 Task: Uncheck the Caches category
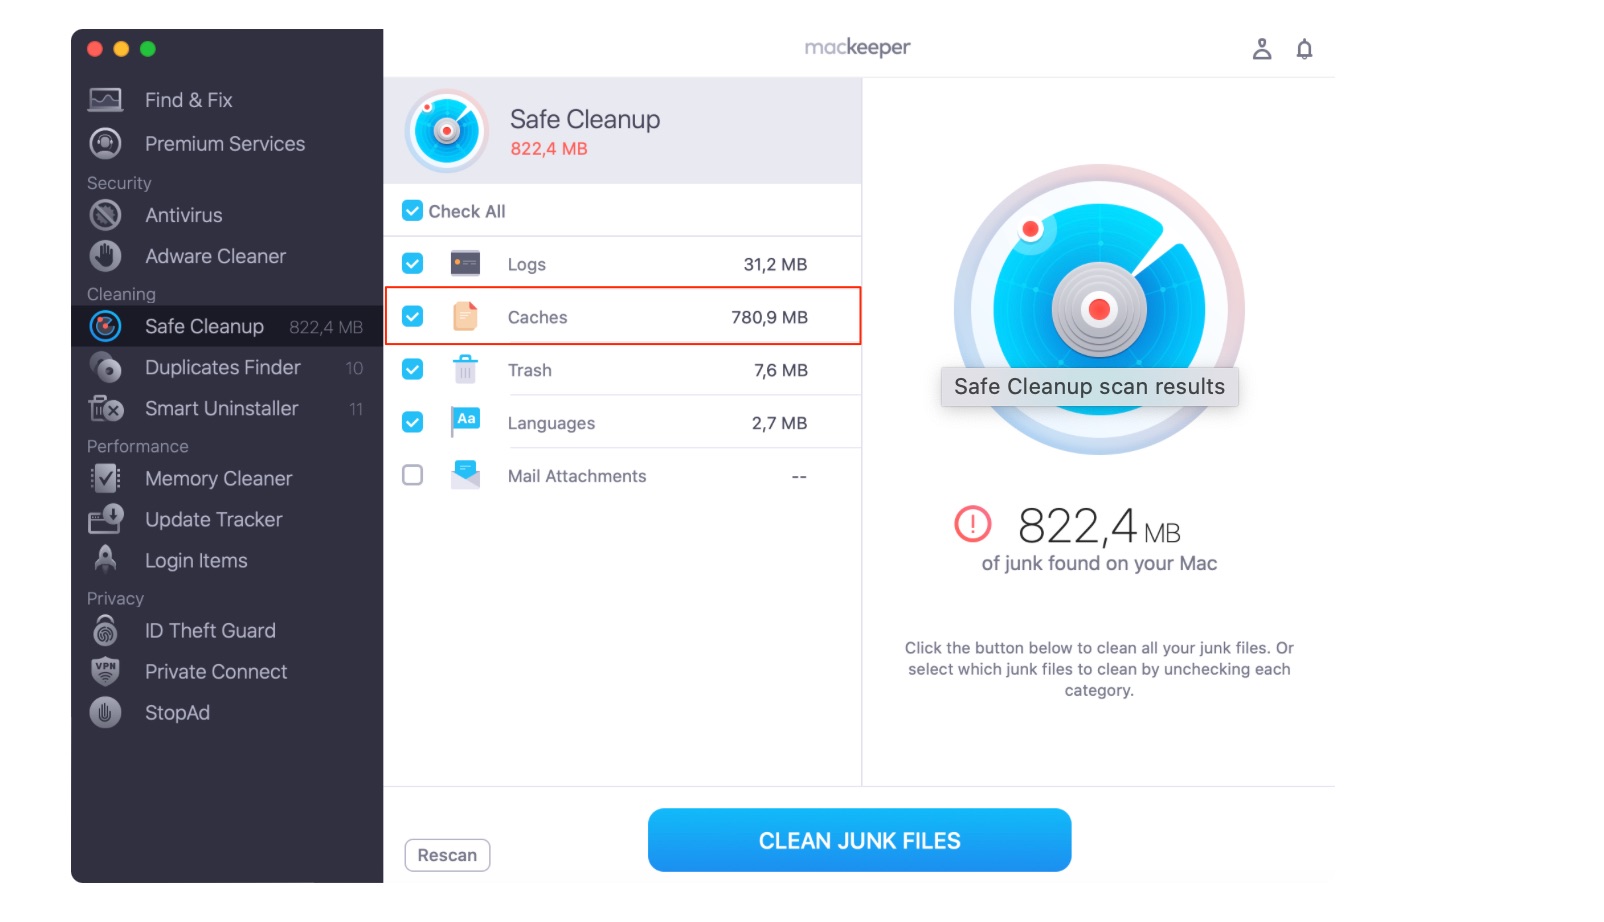pyautogui.click(x=412, y=316)
